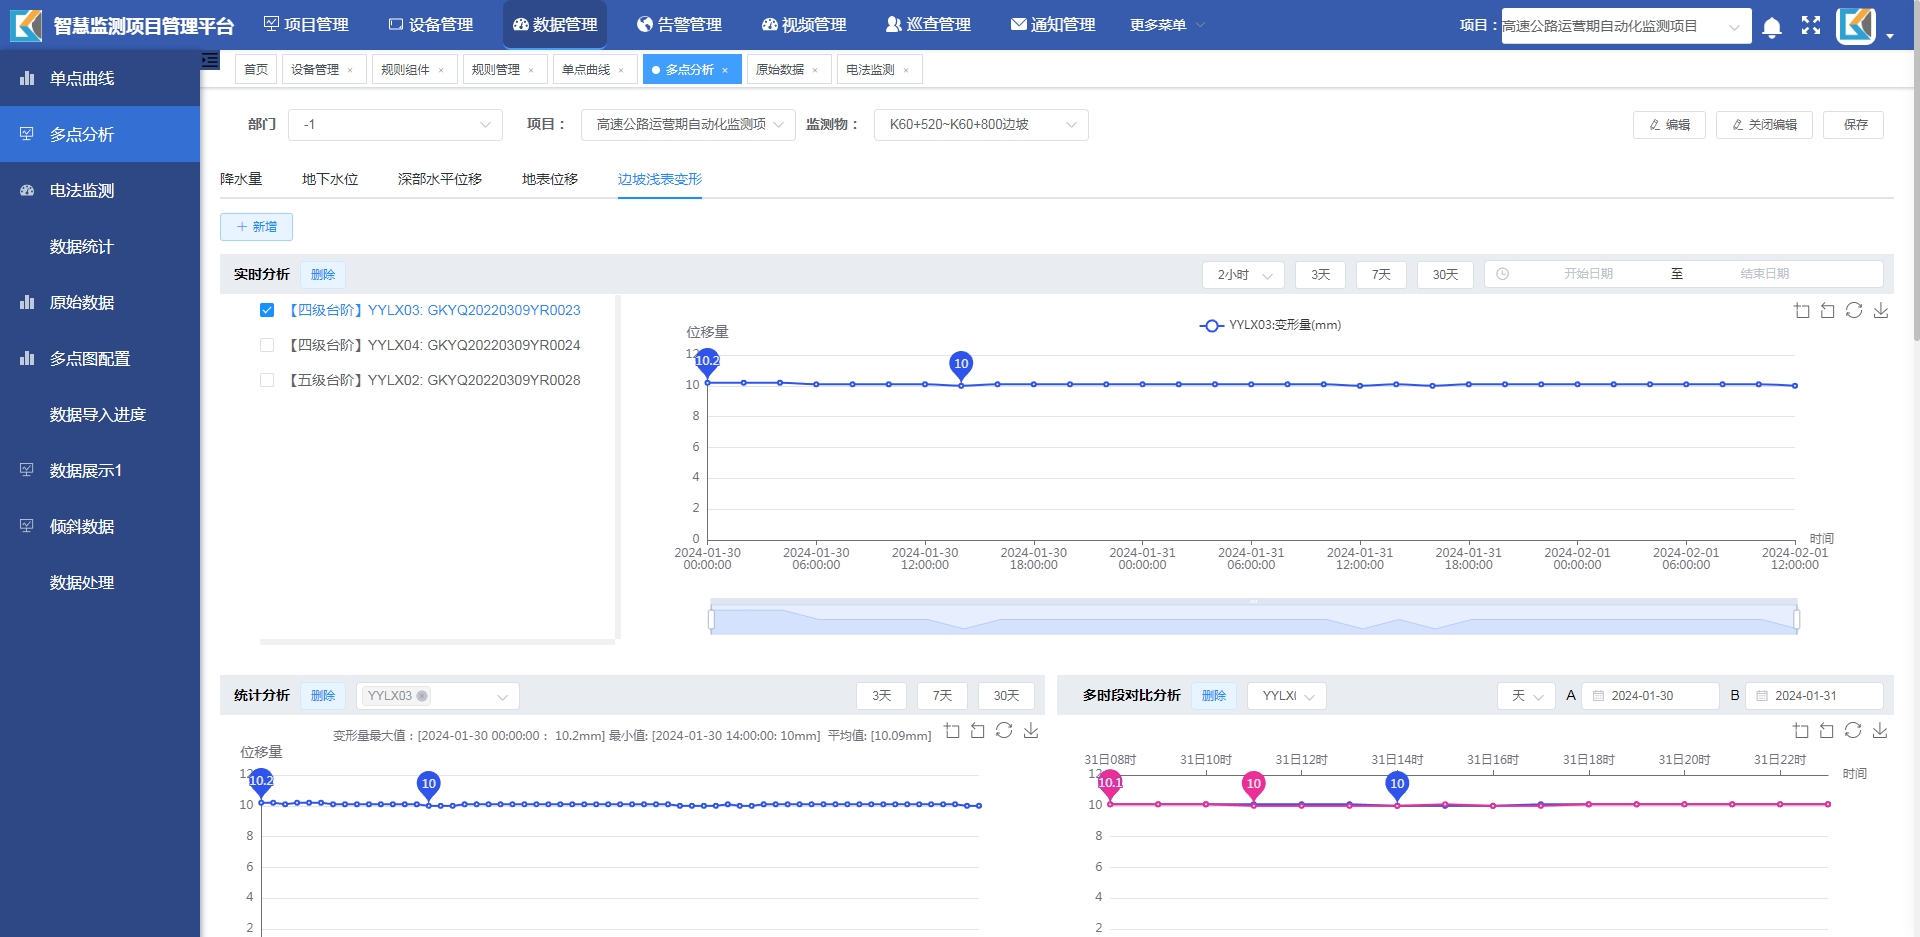This screenshot has height=937, width=1920.
Task: Download the multi-period comparison chart
Action: tap(1880, 731)
